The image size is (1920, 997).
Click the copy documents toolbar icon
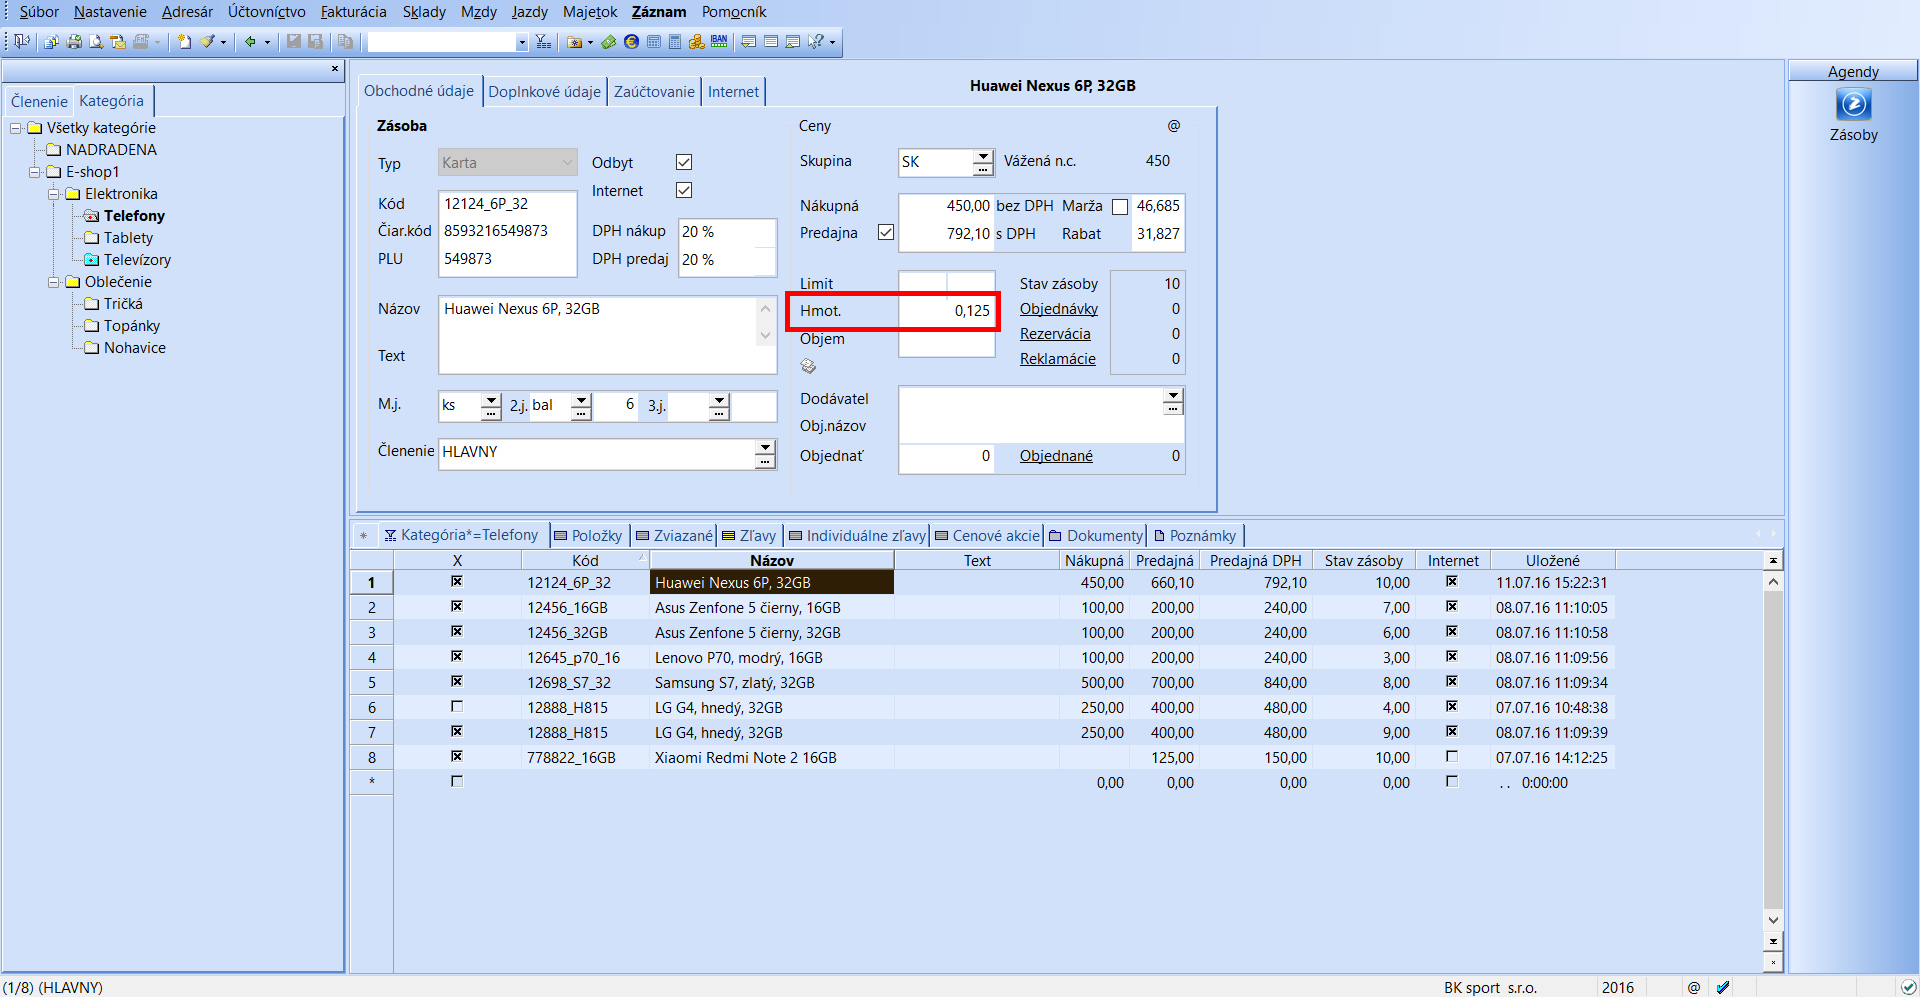pos(51,41)
